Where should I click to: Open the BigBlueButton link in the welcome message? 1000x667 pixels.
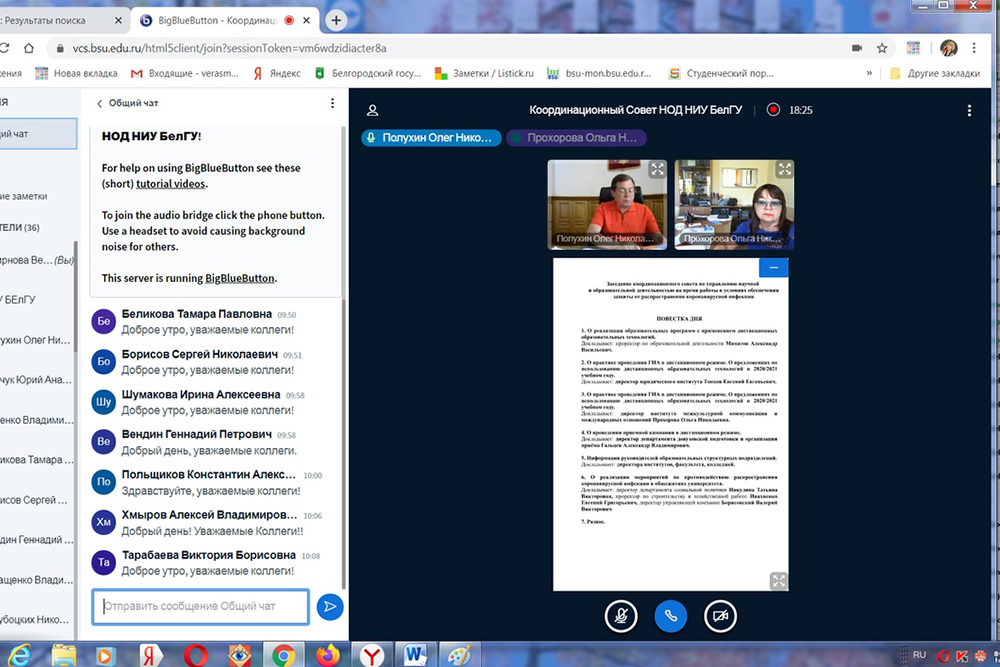240,278
